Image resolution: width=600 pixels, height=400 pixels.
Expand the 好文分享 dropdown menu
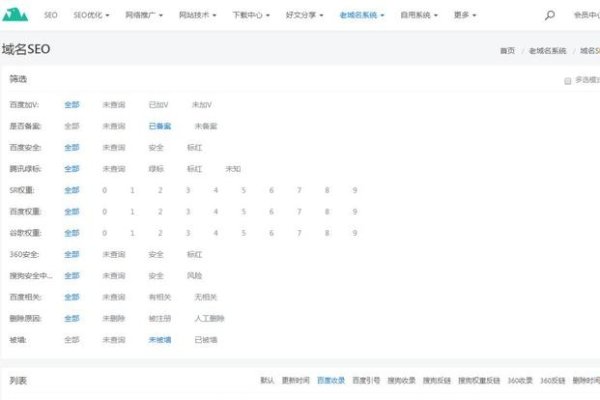pos(304,15)
